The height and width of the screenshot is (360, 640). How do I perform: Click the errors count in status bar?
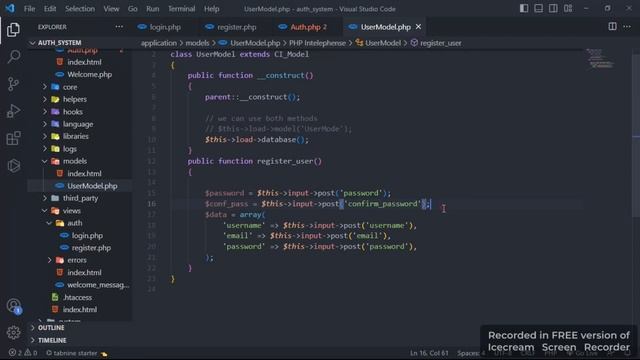click(x=23, y=353)
